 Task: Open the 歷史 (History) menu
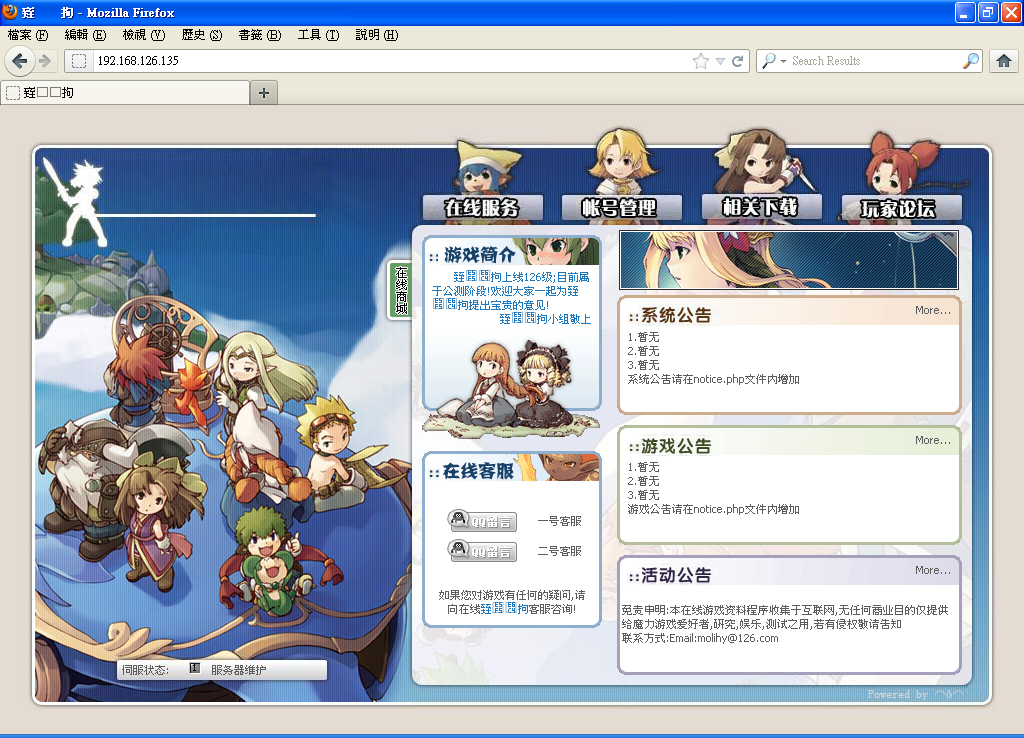coord(202,35)
